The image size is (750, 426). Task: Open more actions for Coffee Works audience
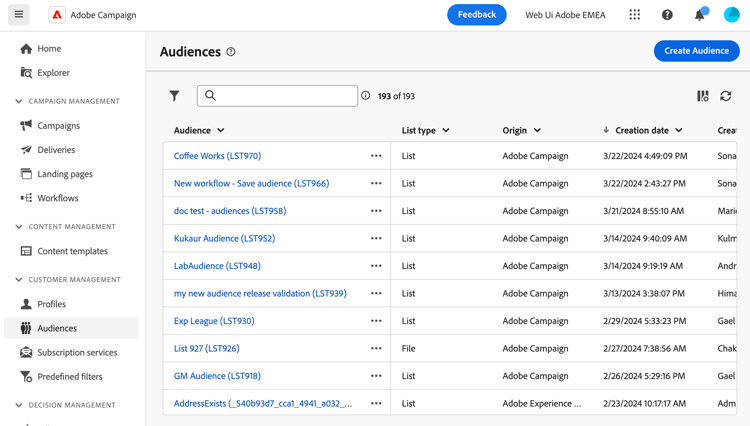coord(376,156)
